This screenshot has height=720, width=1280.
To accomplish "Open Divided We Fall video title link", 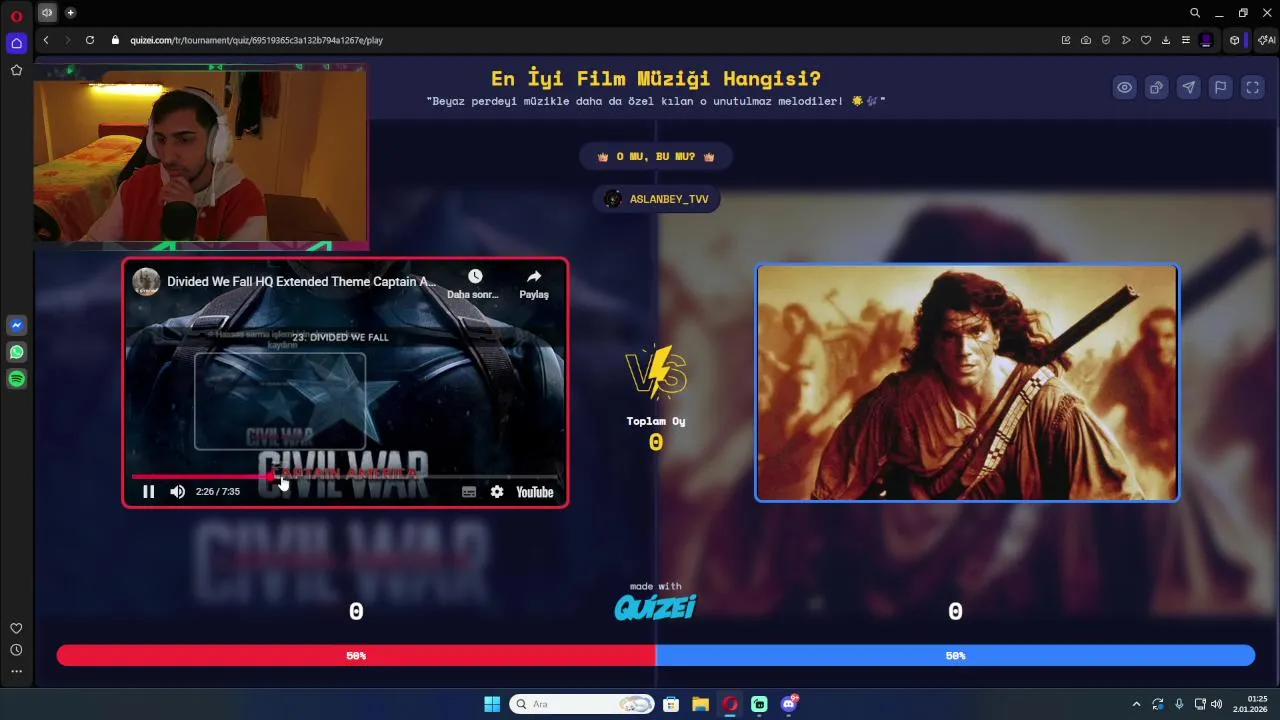I will (302, 282).
